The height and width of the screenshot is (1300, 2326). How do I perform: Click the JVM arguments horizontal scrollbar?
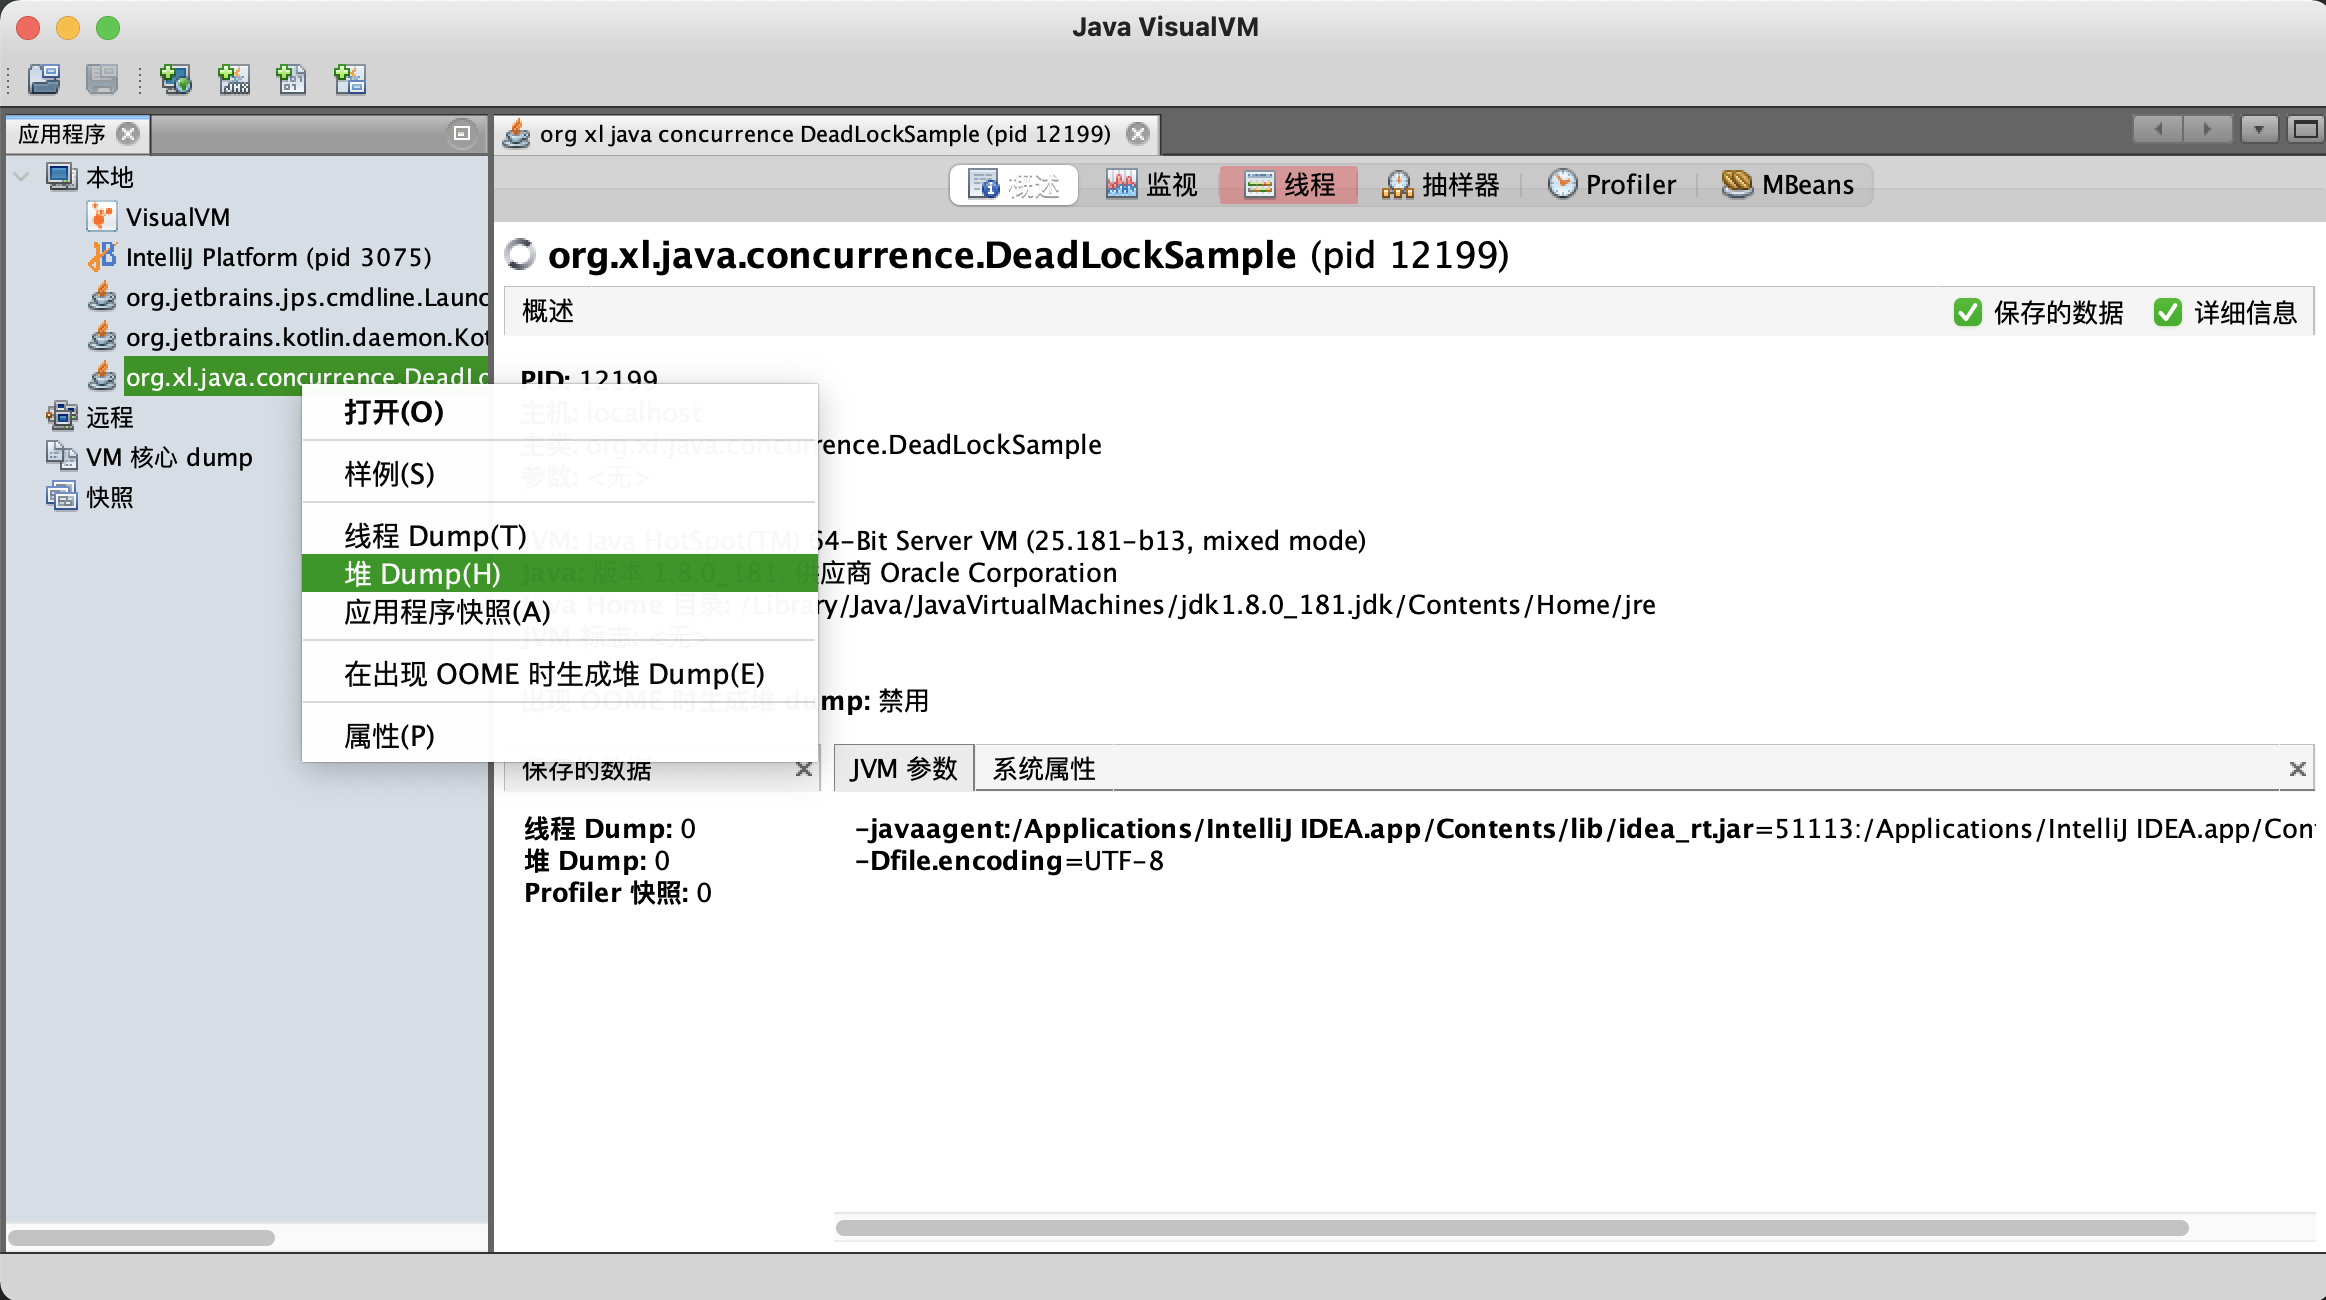pyautogui.click(x=1512, y=1227)
